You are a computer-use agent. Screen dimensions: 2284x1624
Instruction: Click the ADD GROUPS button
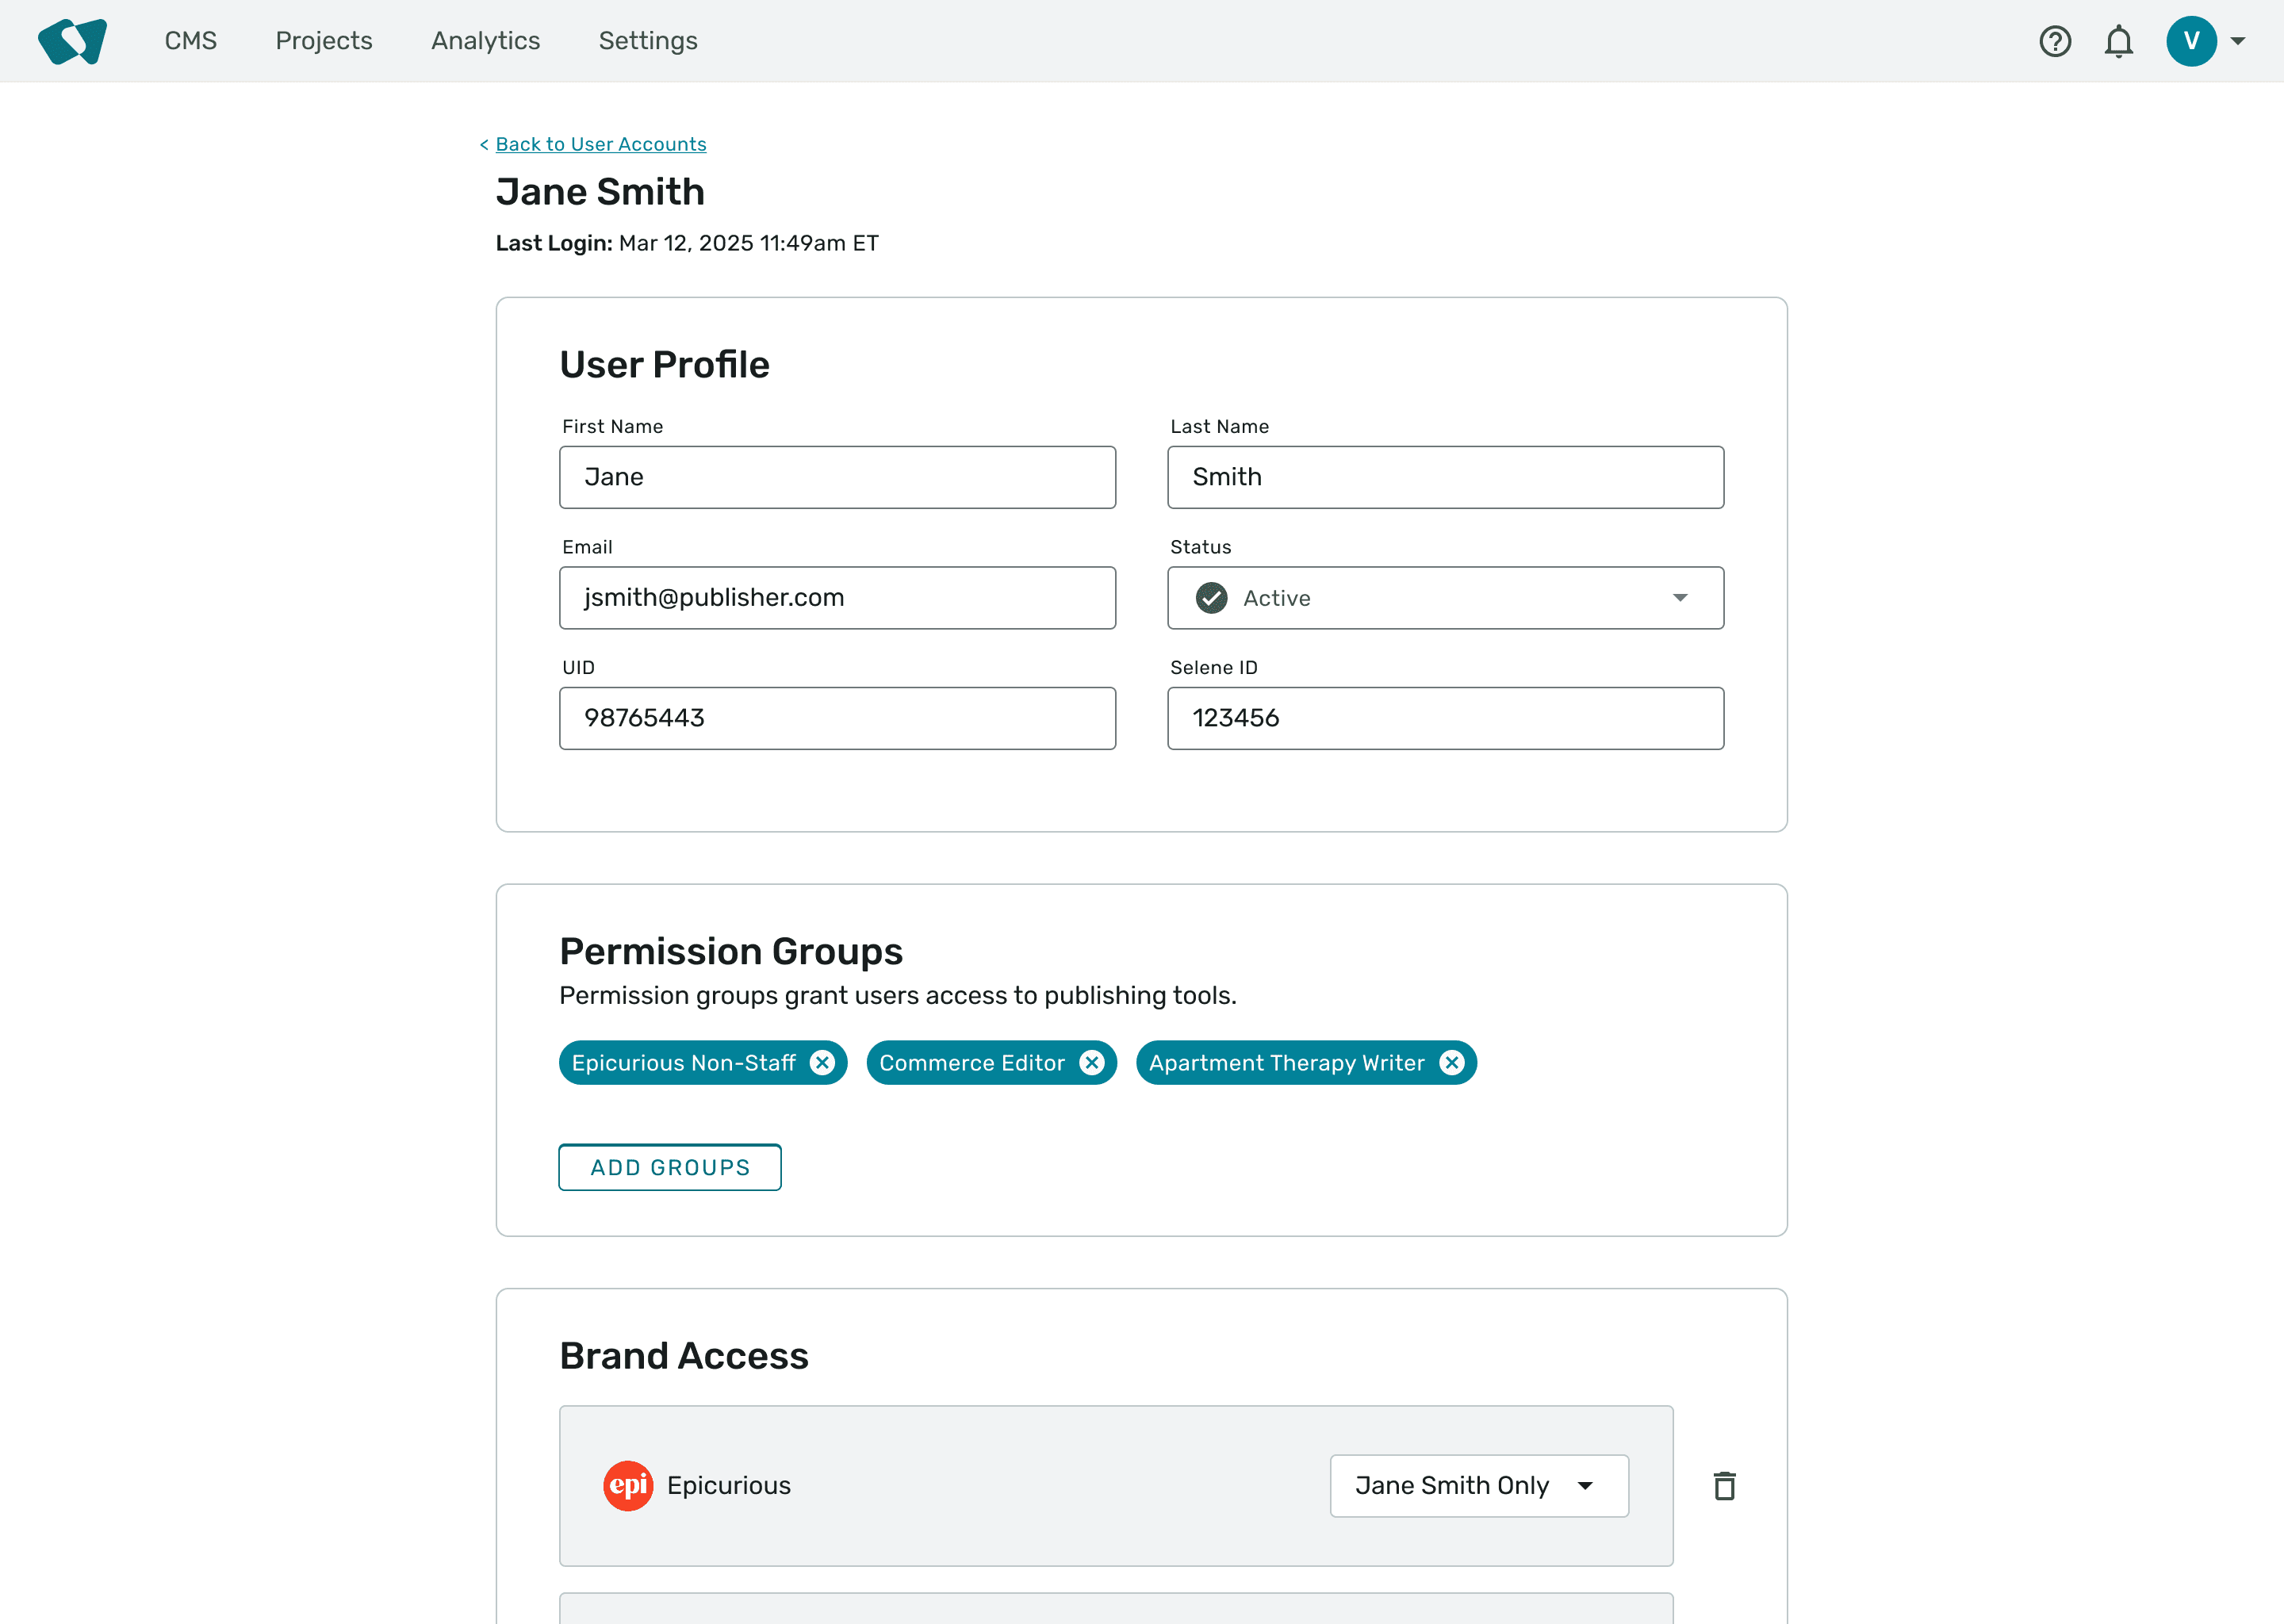pyautogui.click(x=670, y=1167)
